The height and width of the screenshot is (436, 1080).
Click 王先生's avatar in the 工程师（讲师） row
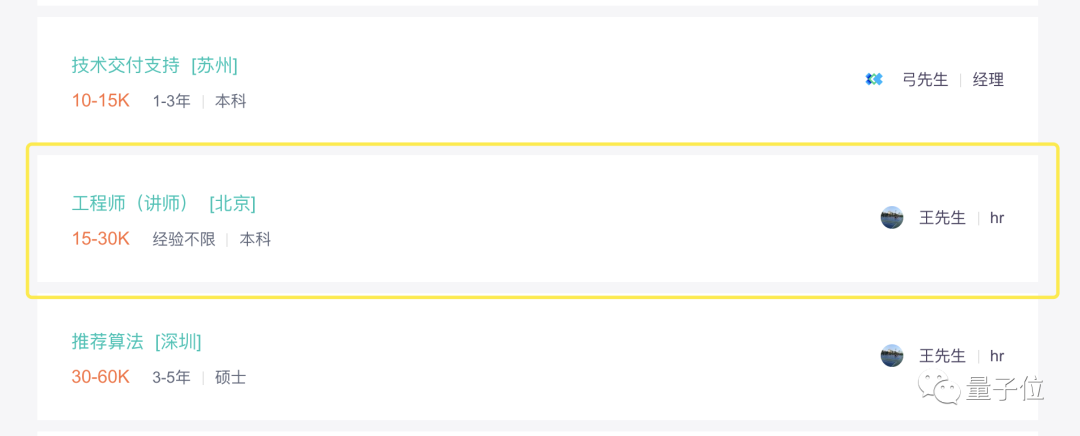point(892,217)
